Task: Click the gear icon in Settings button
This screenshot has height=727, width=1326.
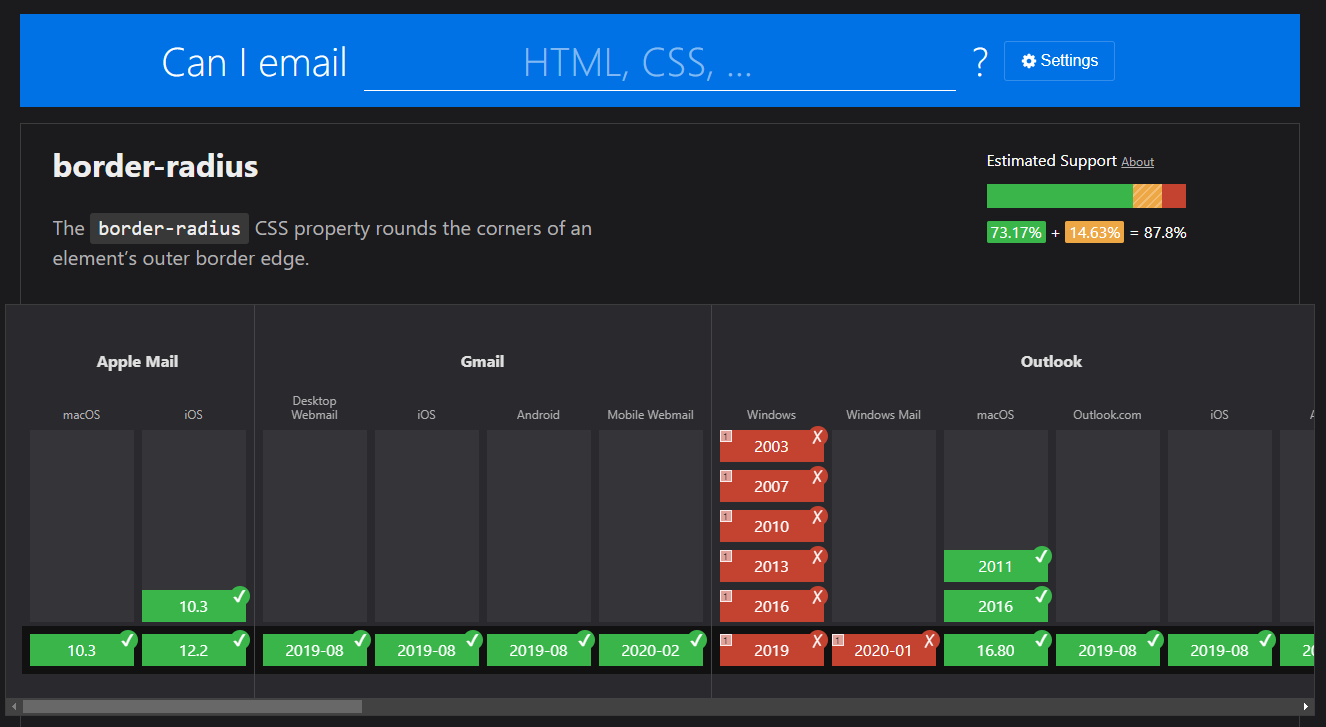Action: pos(1028,61)
